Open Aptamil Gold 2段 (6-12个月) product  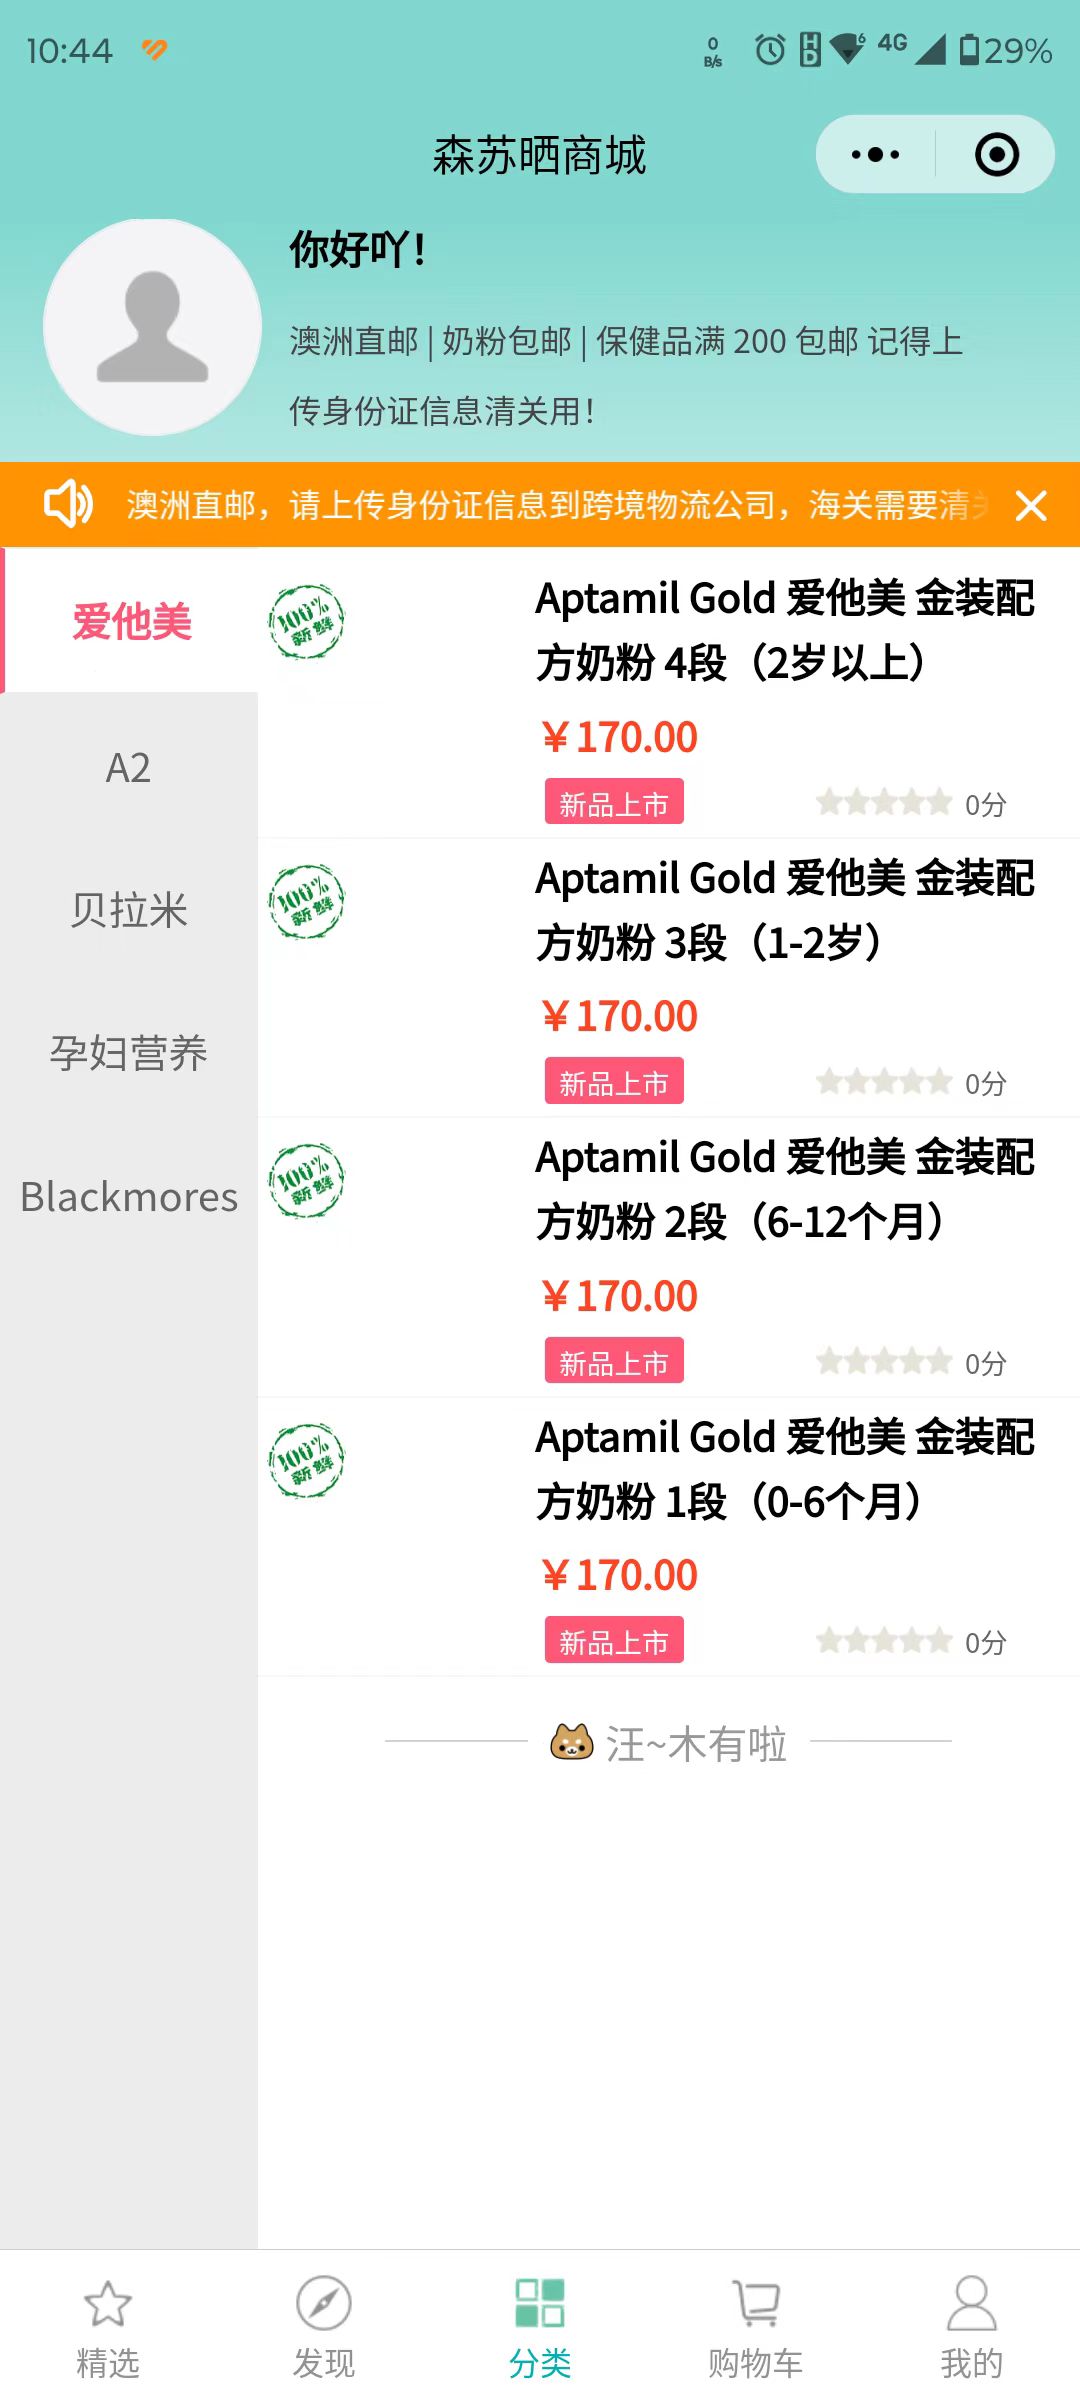[784, 1189]
